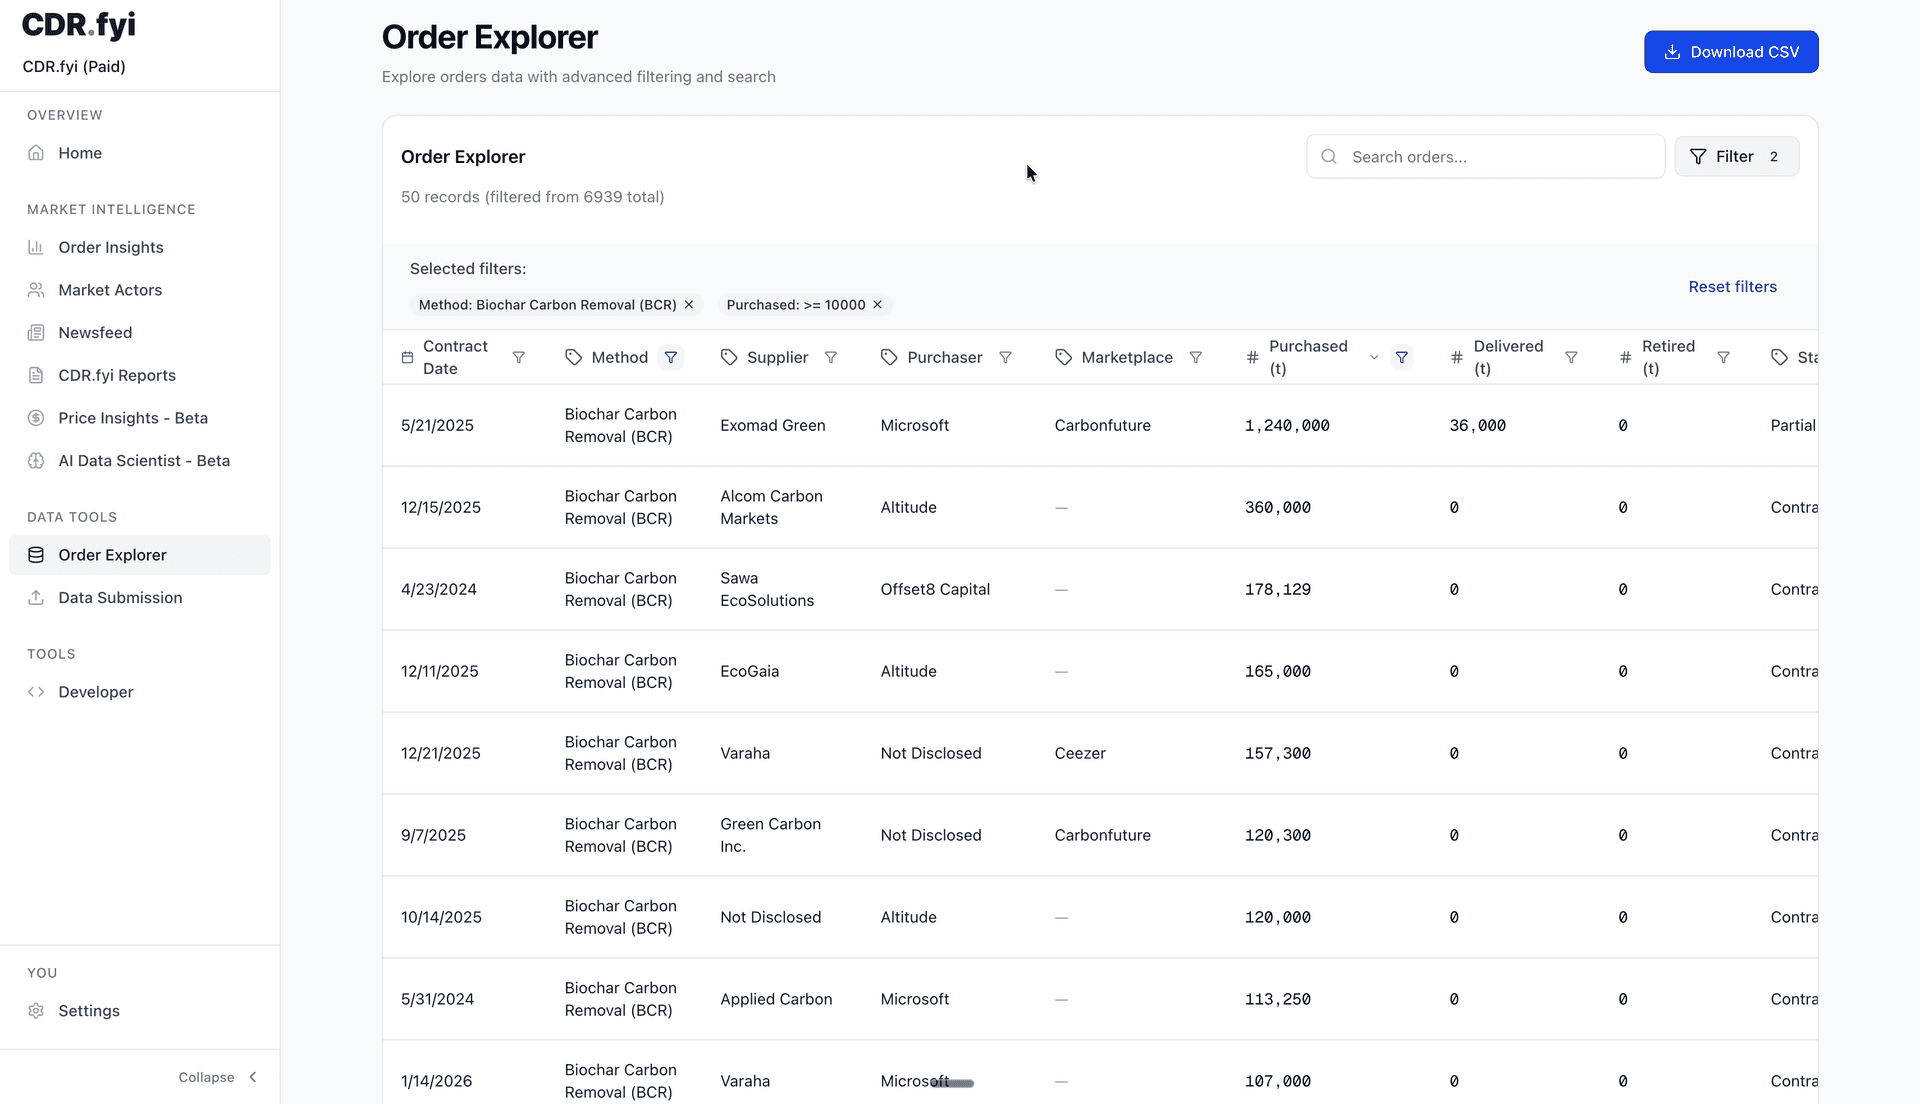Click the Reset filters link
Image resolution: width=1920 pixels, height=1104 pixels.
pyautogui.click(x=1732, y=287)
